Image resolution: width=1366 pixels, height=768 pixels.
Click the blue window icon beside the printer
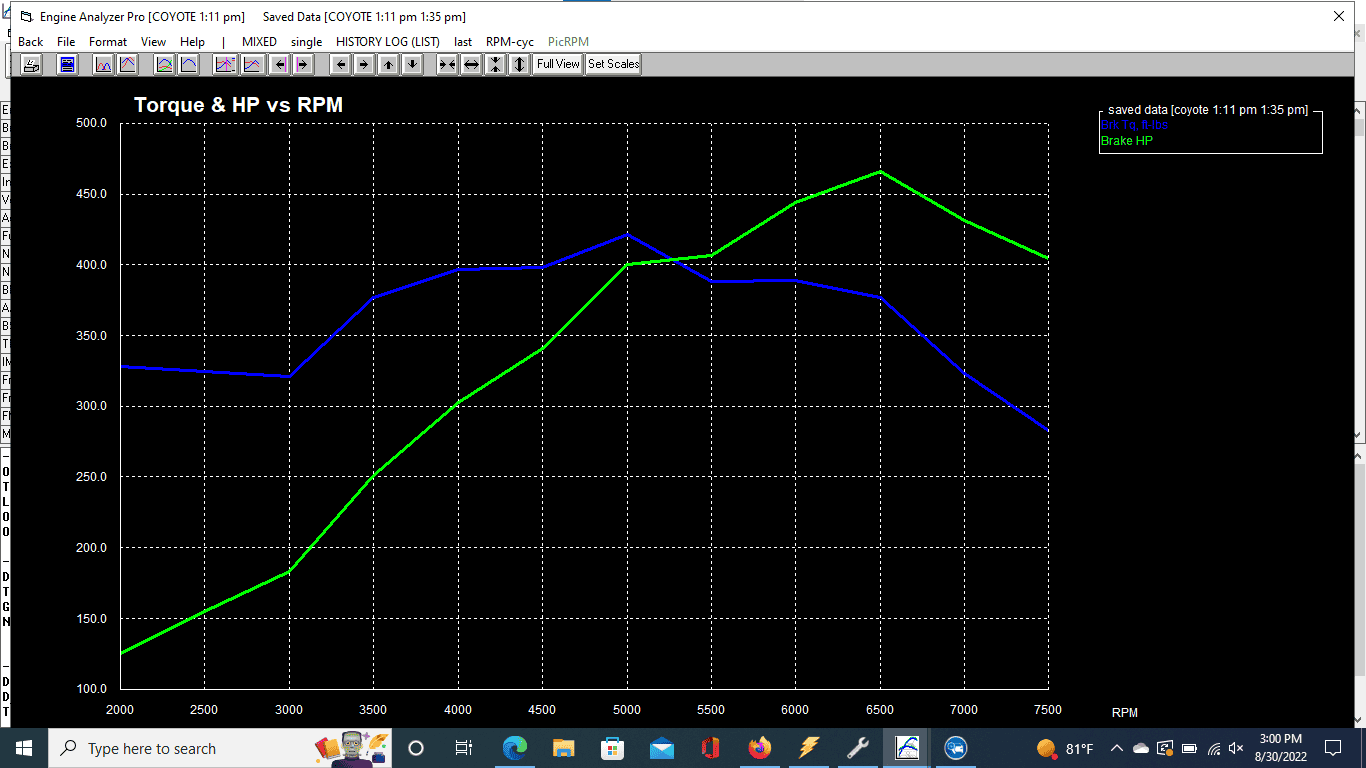pyautogui.click(x=67, y=64)
